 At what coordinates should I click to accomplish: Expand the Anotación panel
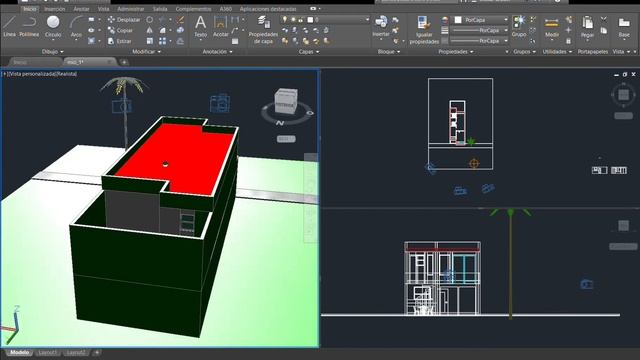click(218, 52)
